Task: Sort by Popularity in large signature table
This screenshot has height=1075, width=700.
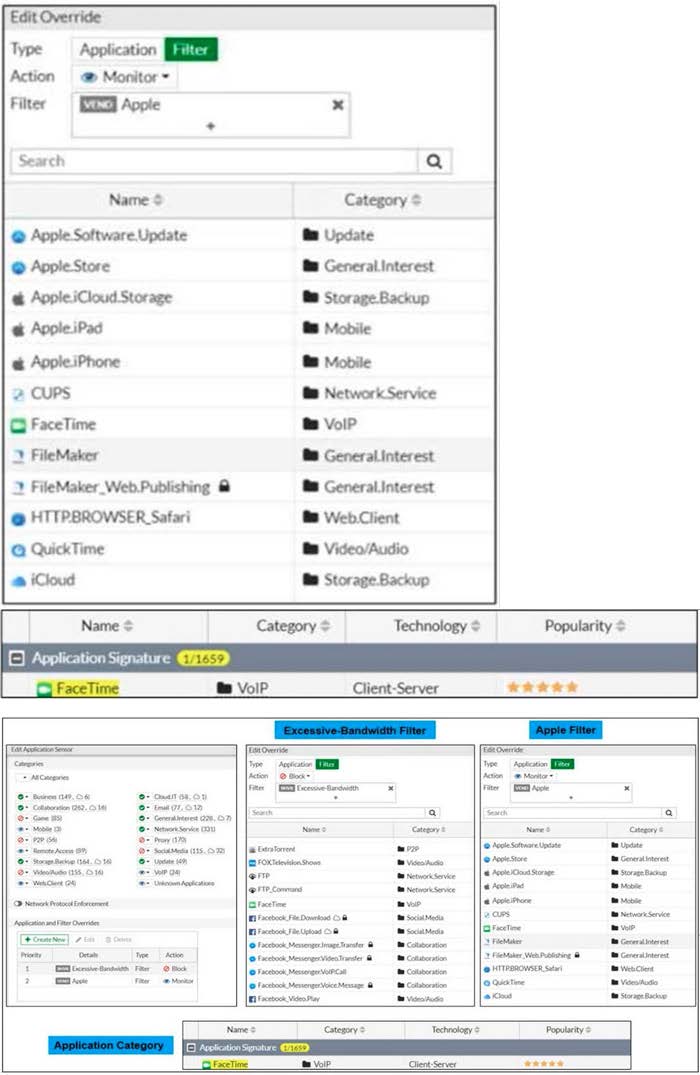Action: pos(585,626)
